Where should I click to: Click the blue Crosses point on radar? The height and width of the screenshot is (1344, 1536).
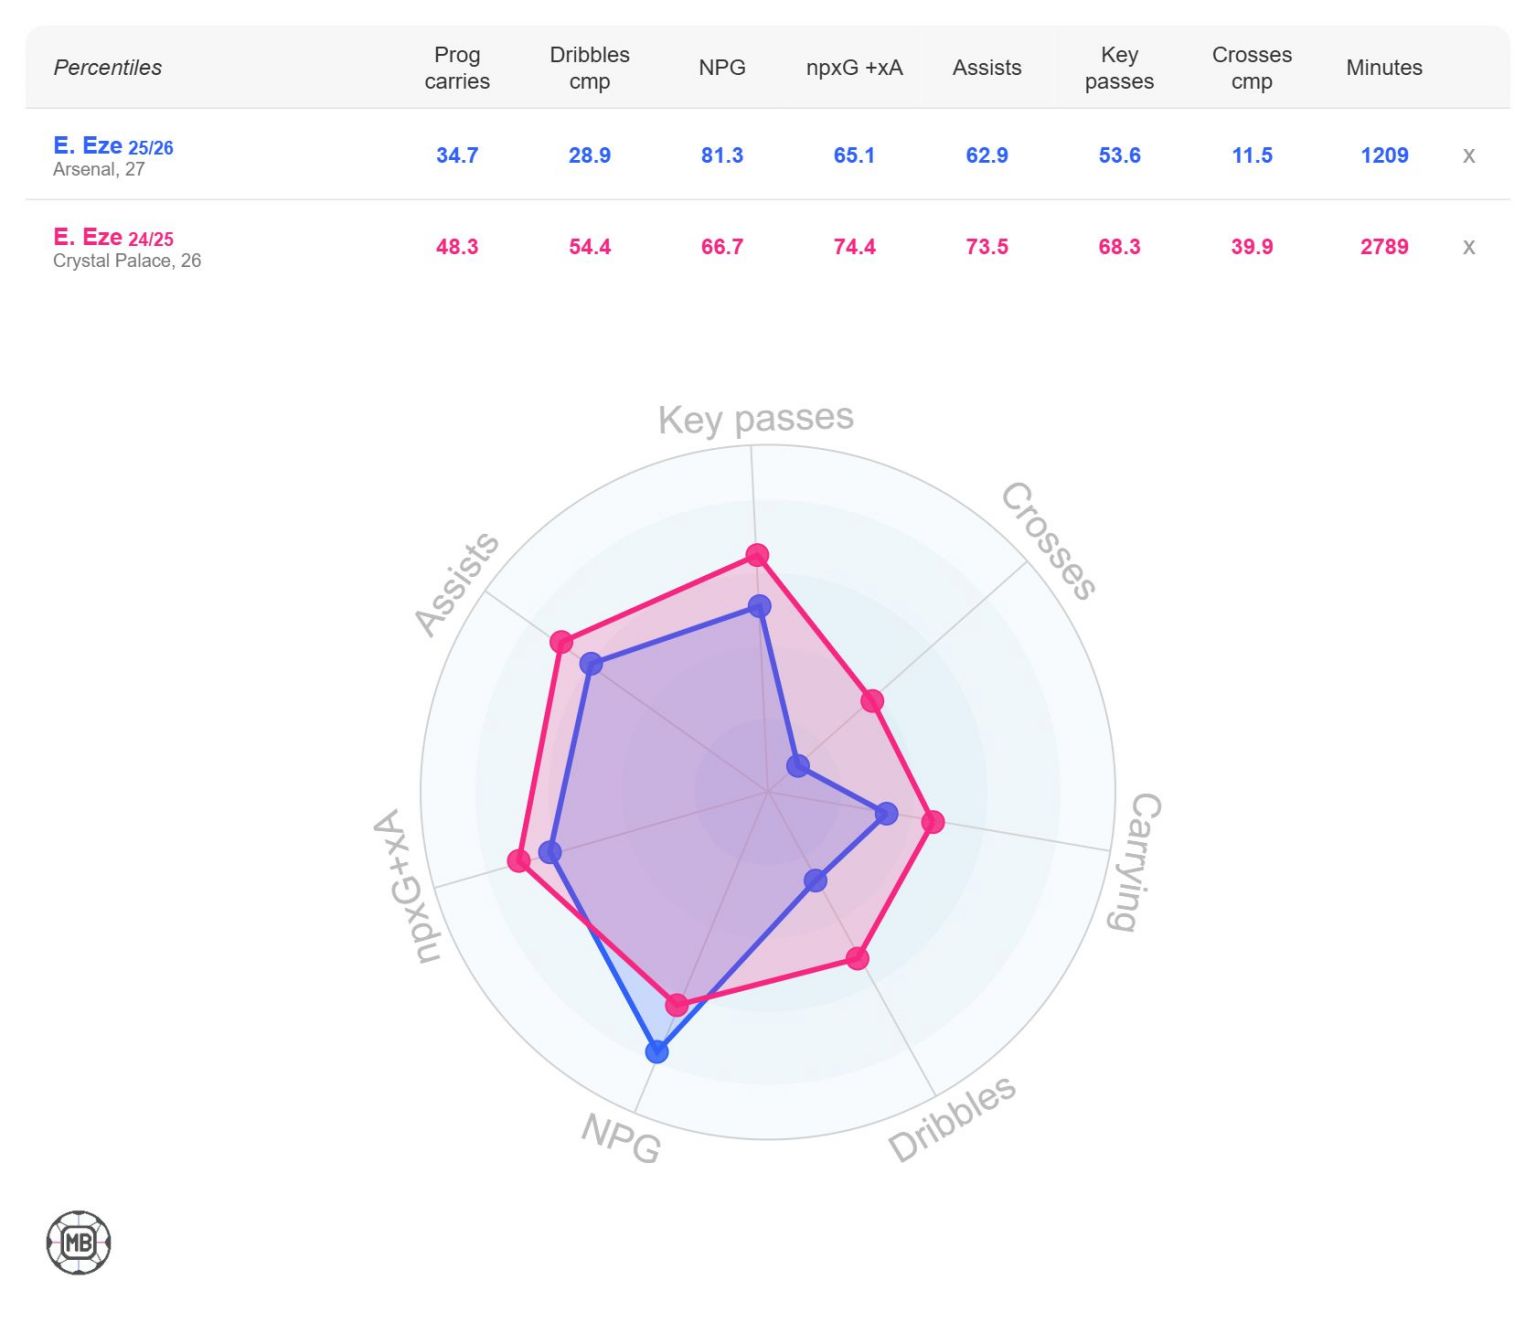tap(797, 766)
